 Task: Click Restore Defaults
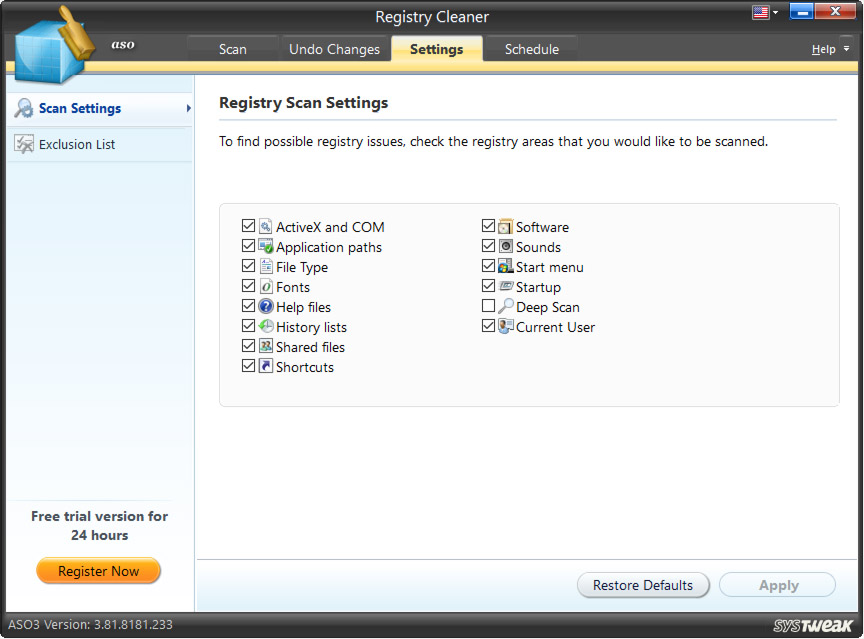pos(643,585)
